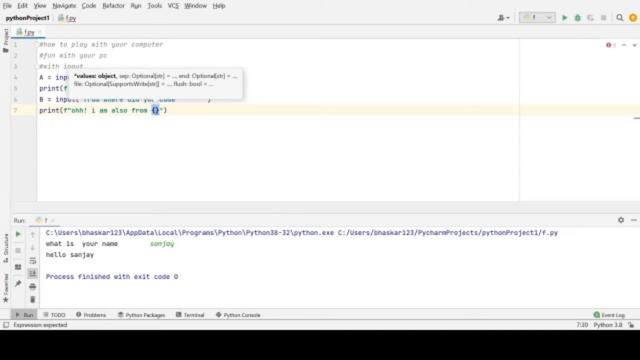Toggle scroll to end in Run console

point(33,273)
